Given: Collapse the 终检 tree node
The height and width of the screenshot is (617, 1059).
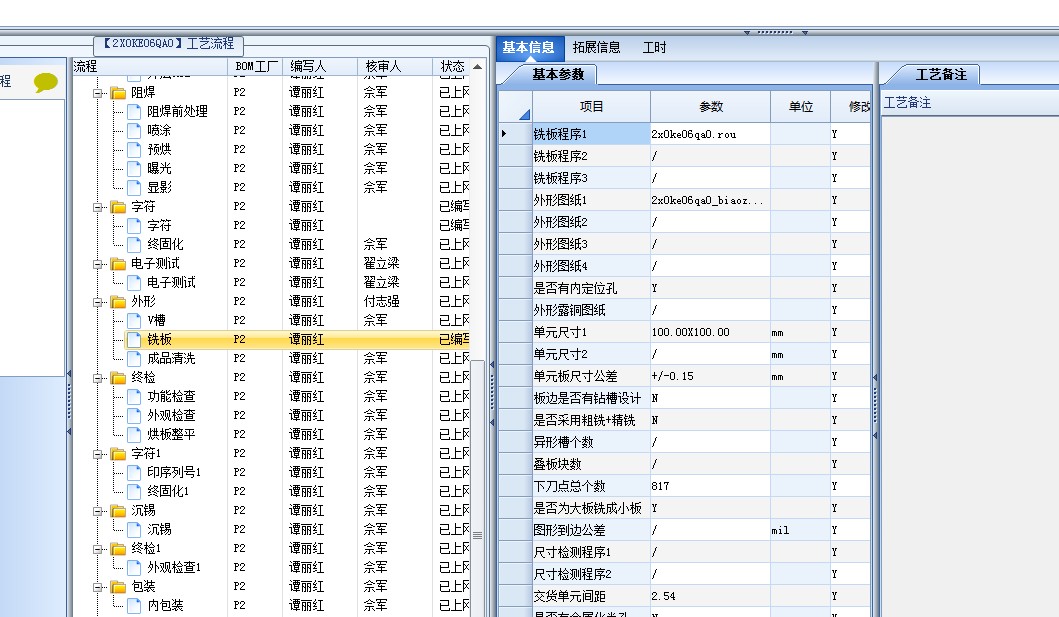Looking at the screenshot, I should pos(98,378).
